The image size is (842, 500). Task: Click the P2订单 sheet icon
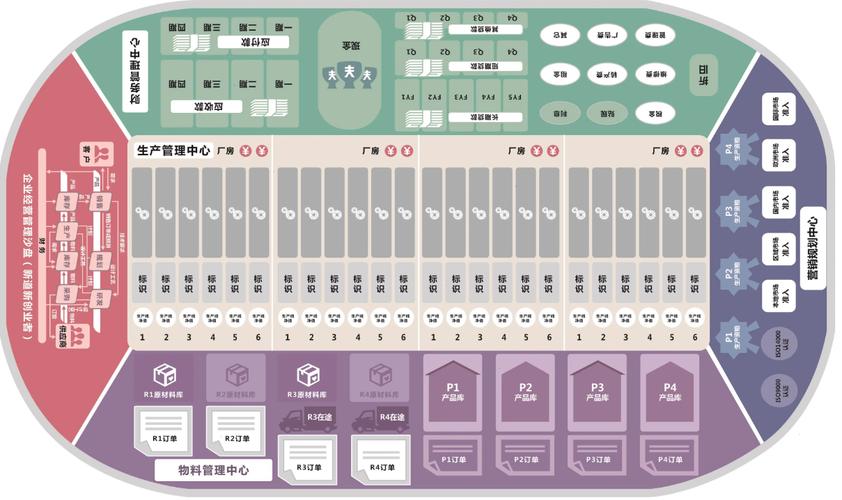525,455
